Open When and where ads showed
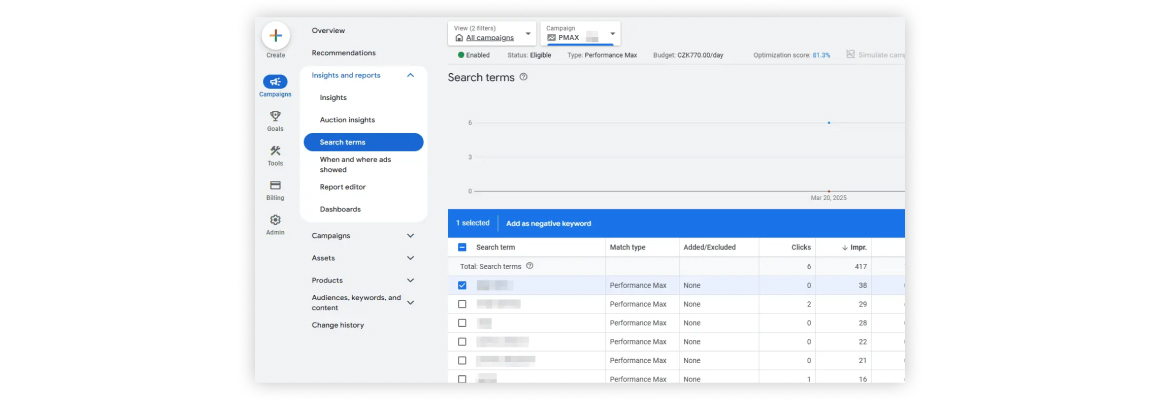The height and width of the screenshot is (400, 1160). [355, 164]
